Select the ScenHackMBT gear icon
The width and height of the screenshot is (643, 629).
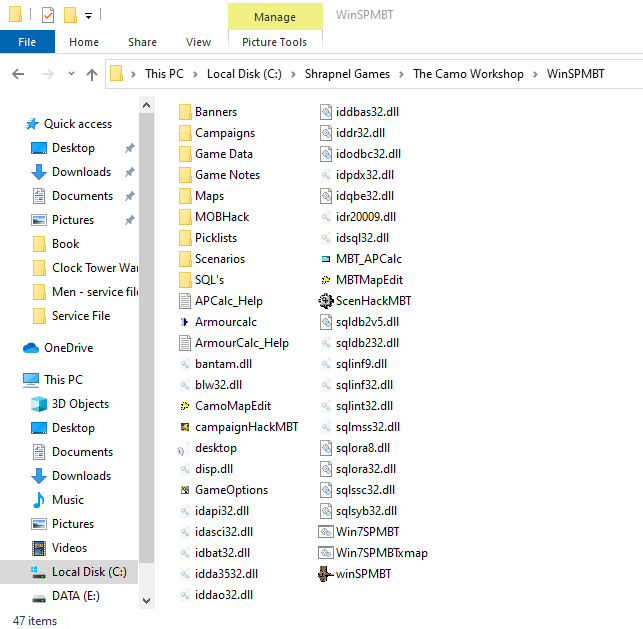pos(325,300)
